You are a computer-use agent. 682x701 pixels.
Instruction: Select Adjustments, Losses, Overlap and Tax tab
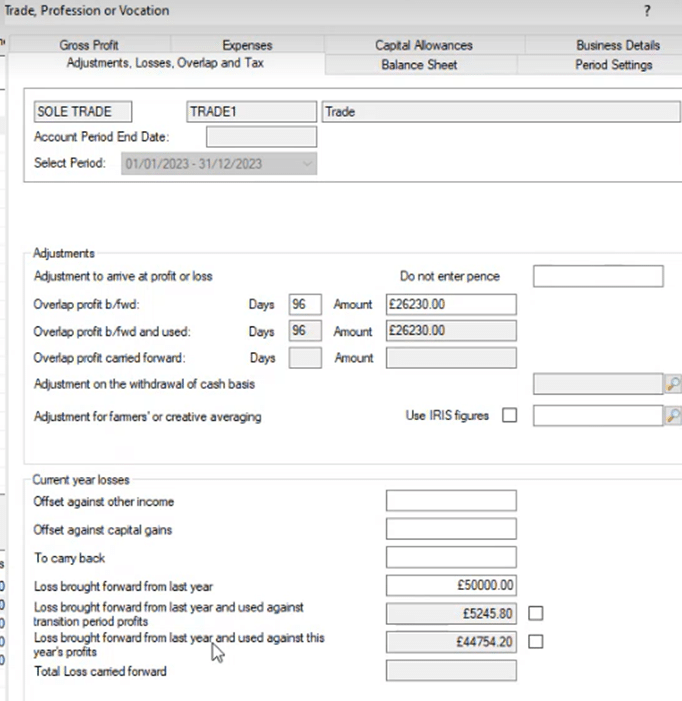165,63
